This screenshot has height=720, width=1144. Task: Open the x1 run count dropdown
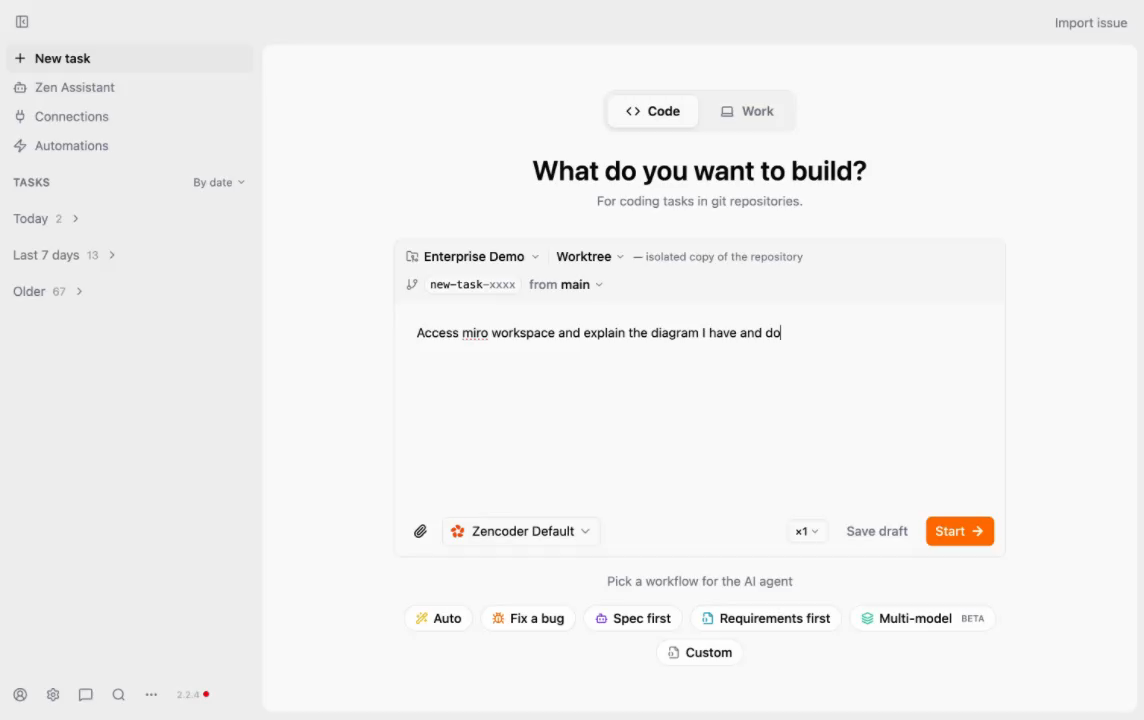(x=807, y=531)
